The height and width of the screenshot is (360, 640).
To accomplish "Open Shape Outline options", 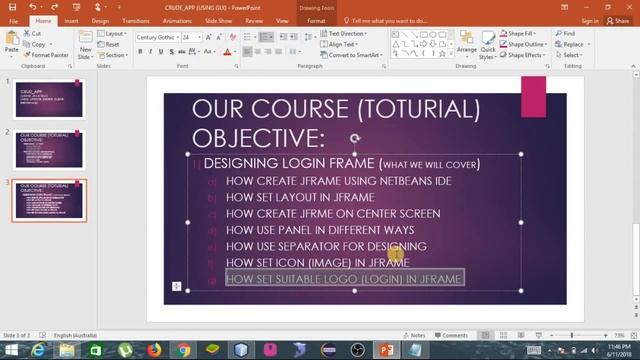I will click(524, 44).
